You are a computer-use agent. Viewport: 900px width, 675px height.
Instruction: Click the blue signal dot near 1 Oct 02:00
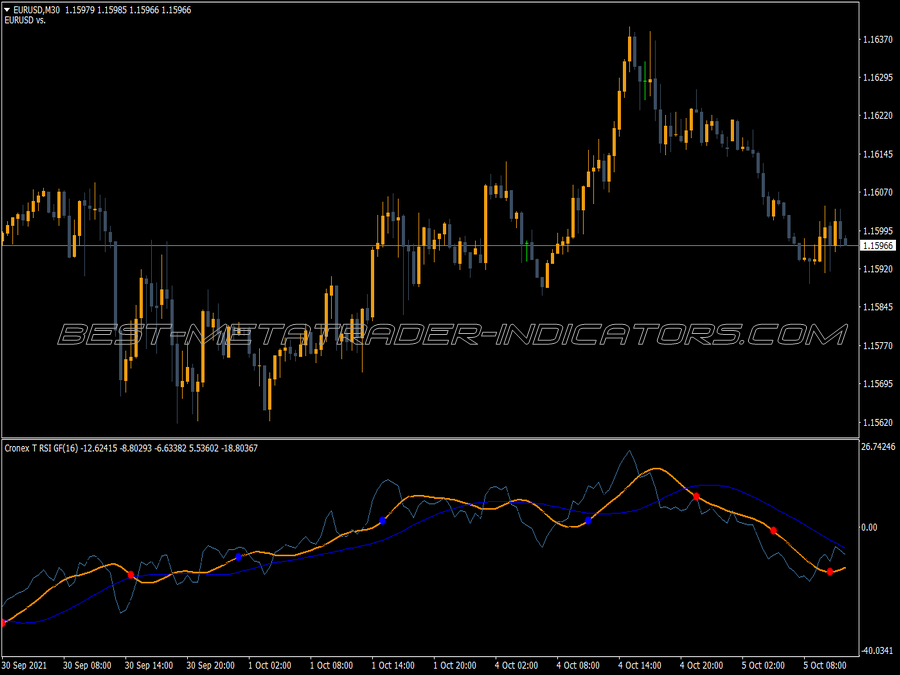(239, 557)
